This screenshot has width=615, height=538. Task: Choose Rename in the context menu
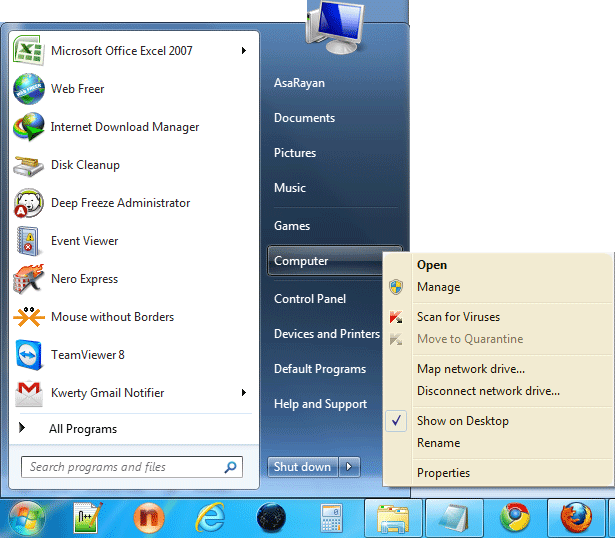point(439,443)
